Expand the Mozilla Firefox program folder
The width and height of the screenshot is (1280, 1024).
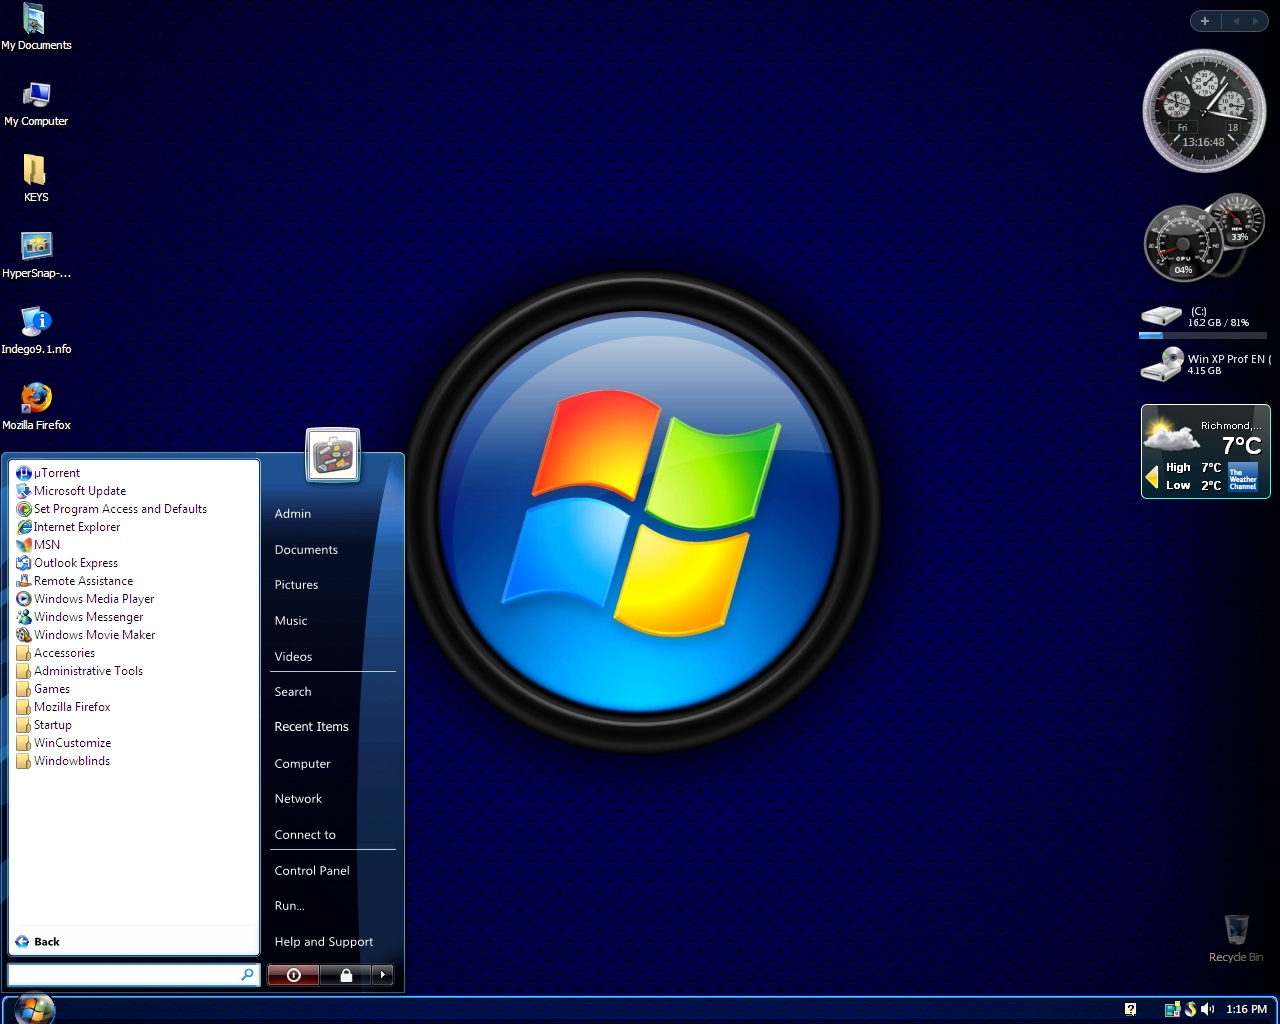pos(63,707)
